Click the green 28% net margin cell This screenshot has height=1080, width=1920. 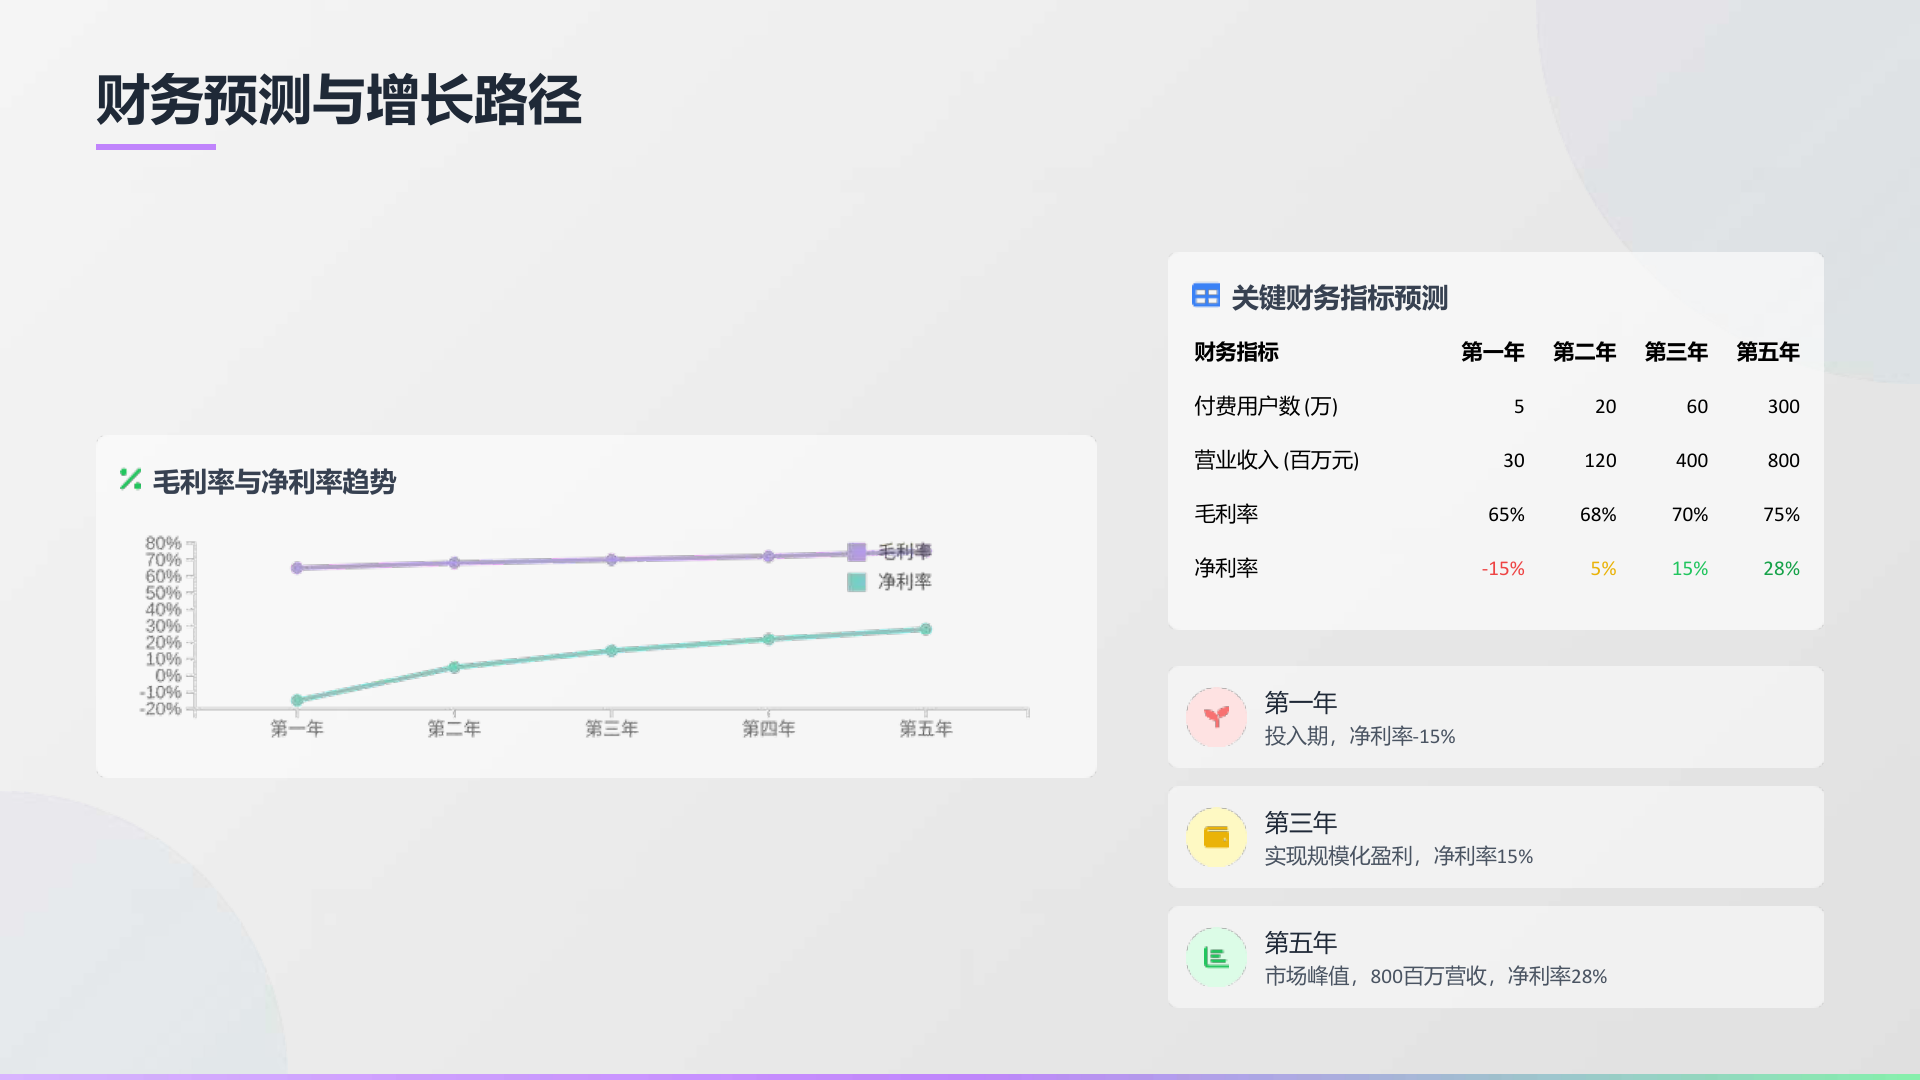click(1781, 568)
